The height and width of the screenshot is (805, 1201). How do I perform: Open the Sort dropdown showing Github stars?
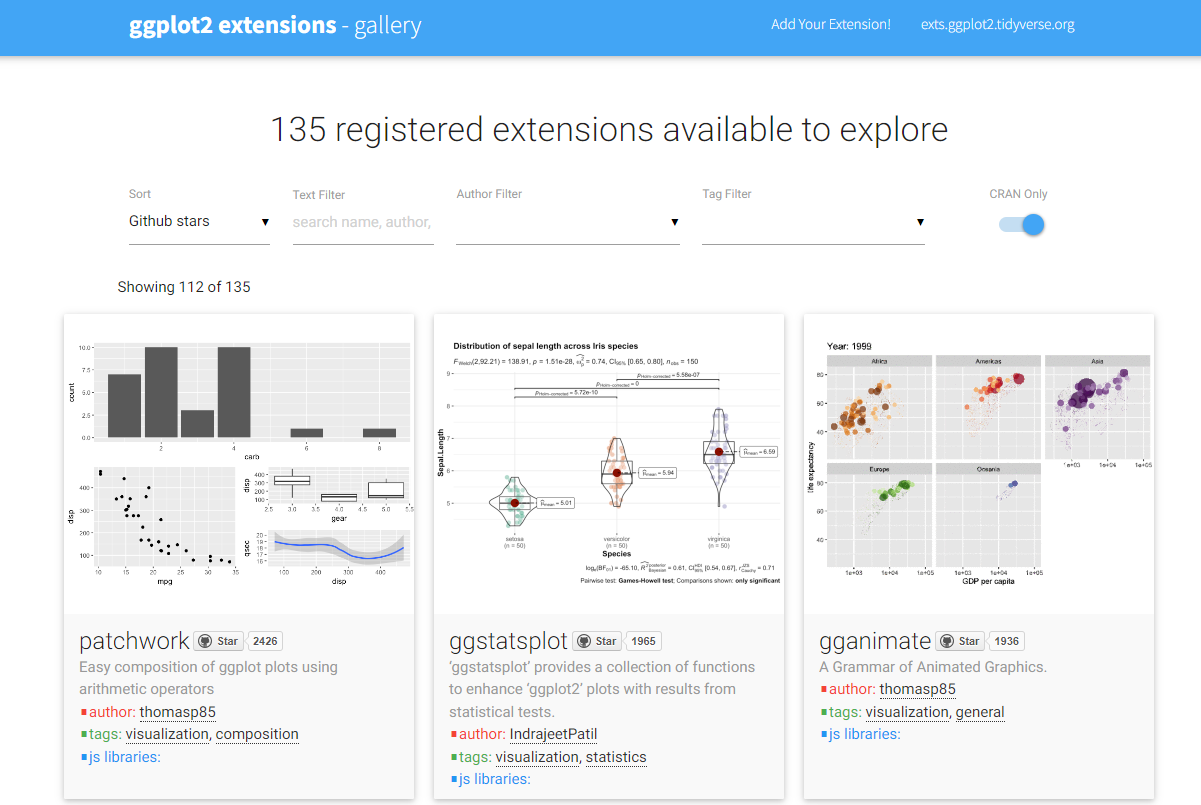[199, 222]
